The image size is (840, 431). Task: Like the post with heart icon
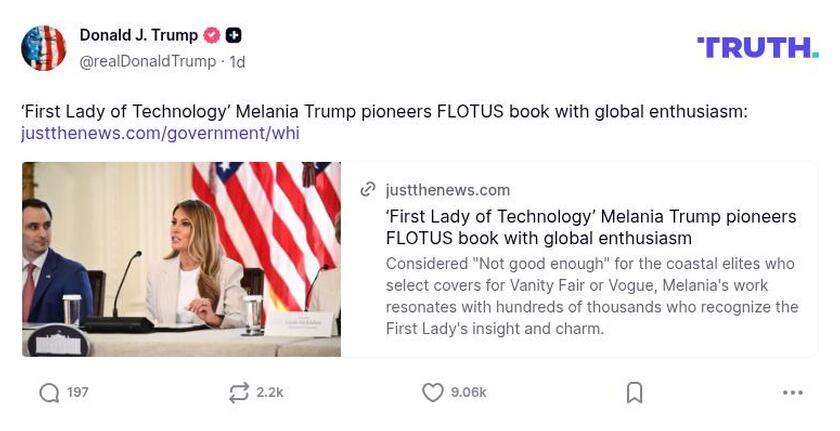432,393
